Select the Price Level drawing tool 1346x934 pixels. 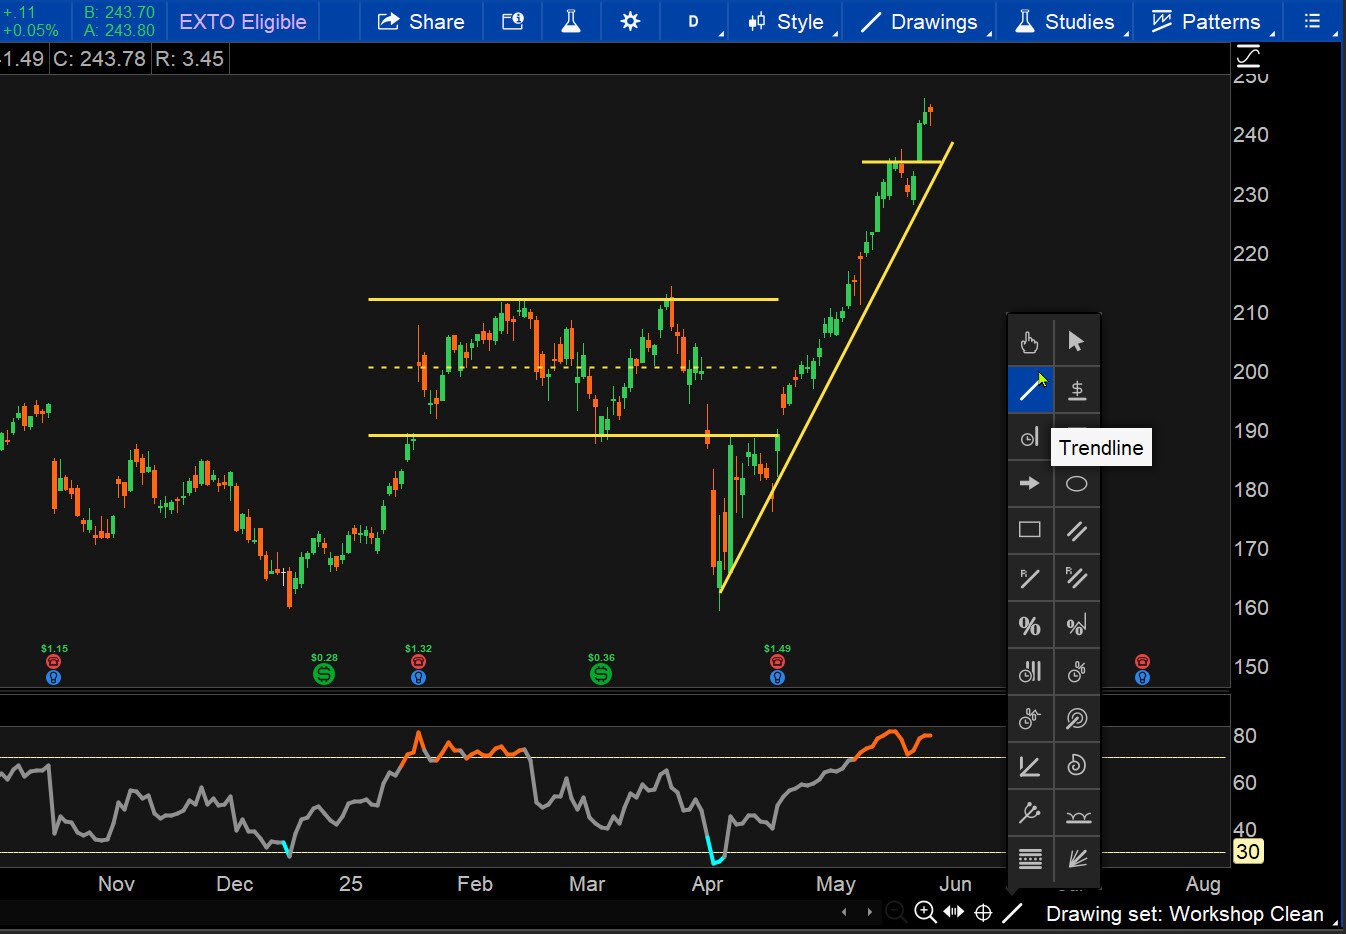pos(1077,389)
